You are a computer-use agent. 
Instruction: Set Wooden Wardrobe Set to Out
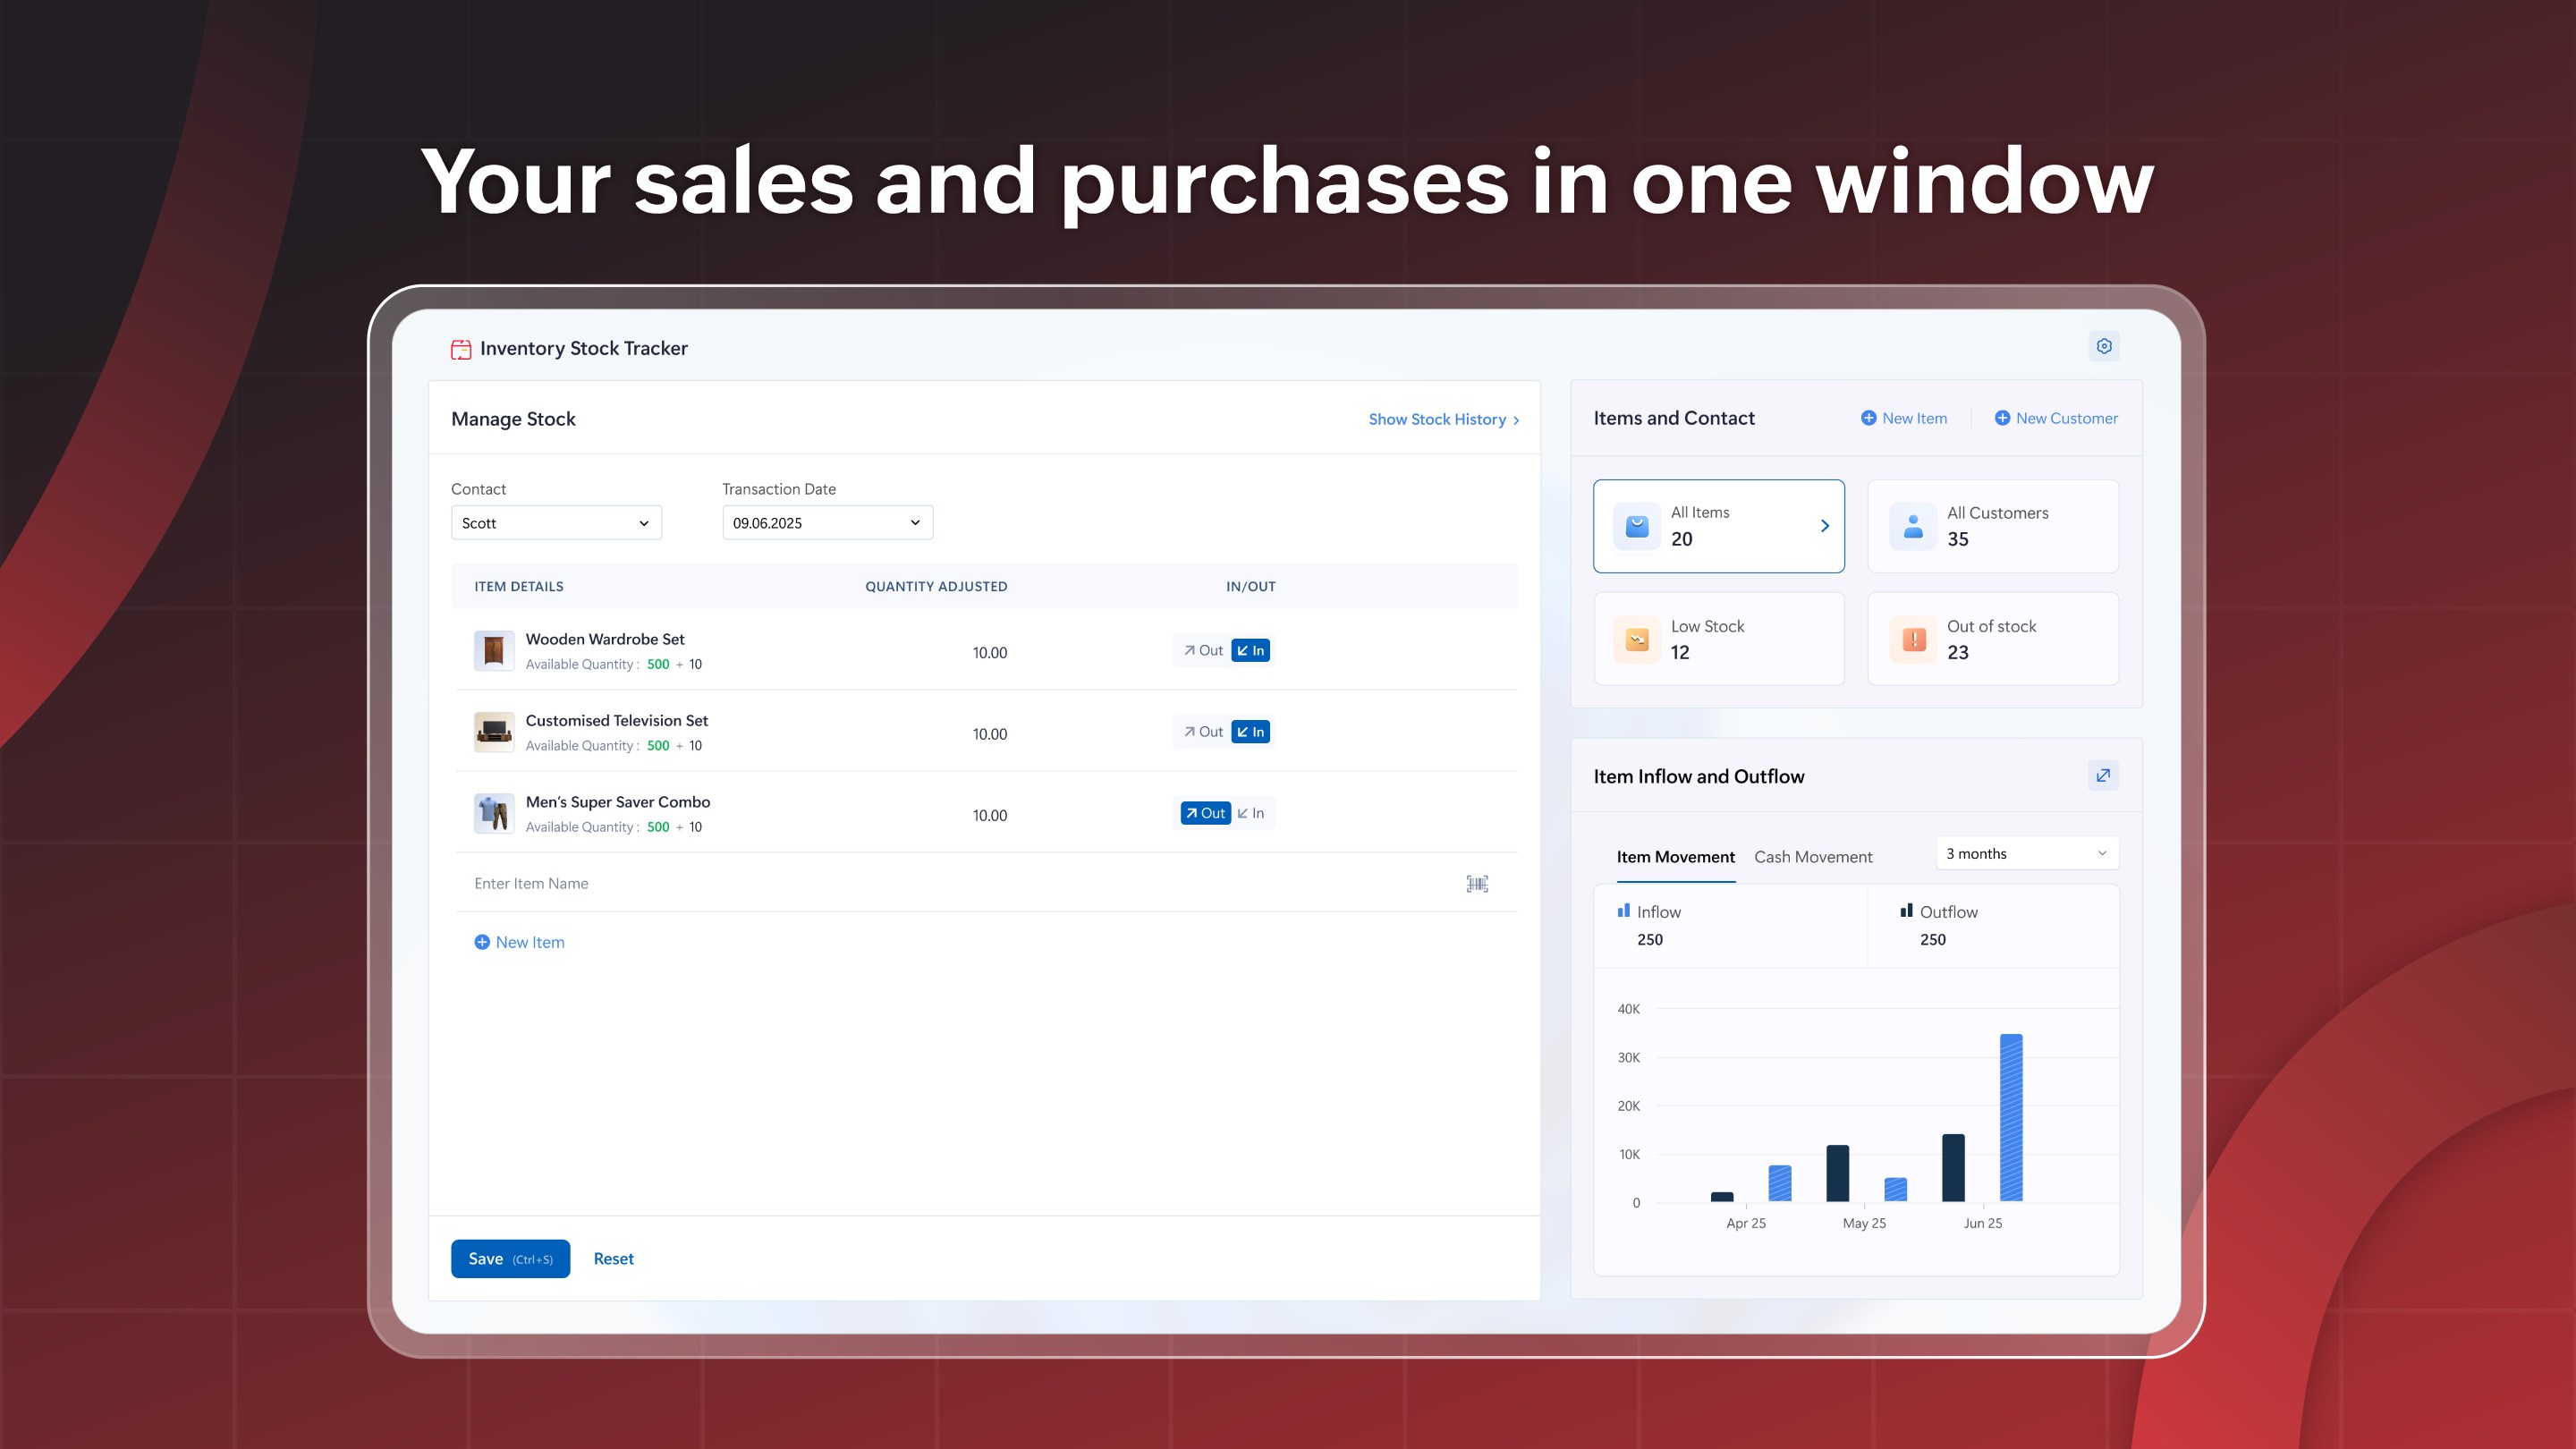[x=1203, y=651]
